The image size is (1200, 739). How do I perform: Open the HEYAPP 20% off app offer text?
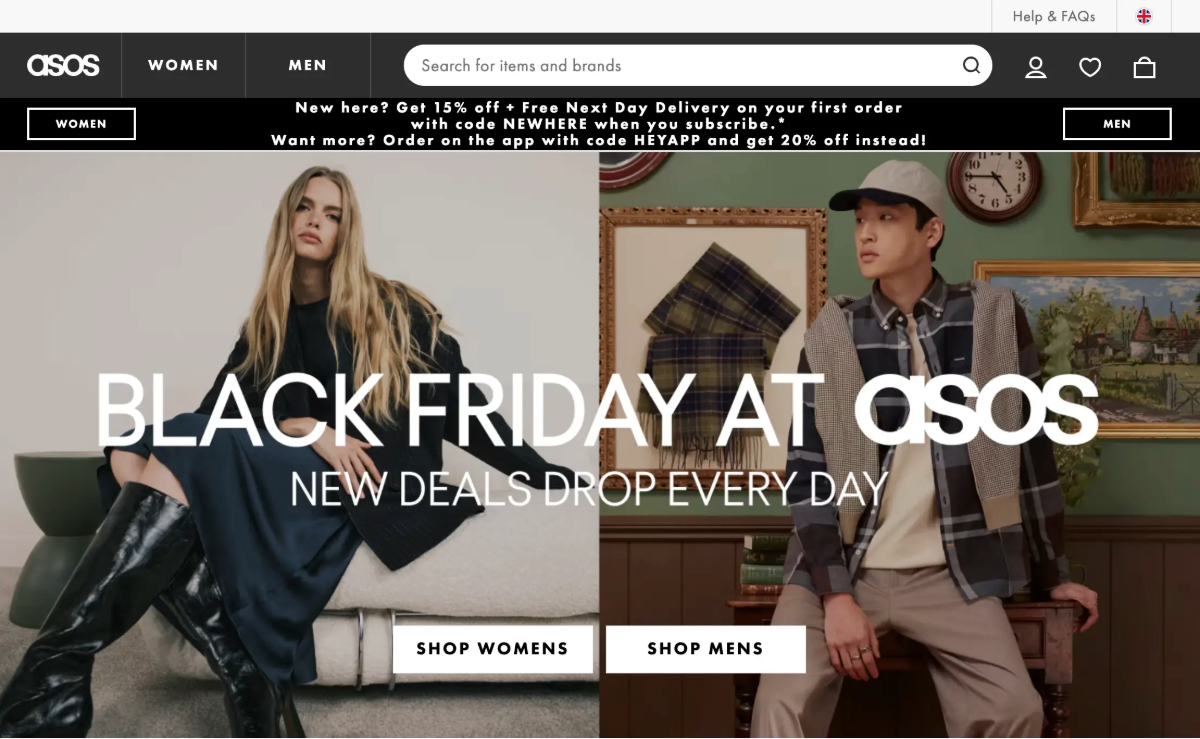click(599, 141)
